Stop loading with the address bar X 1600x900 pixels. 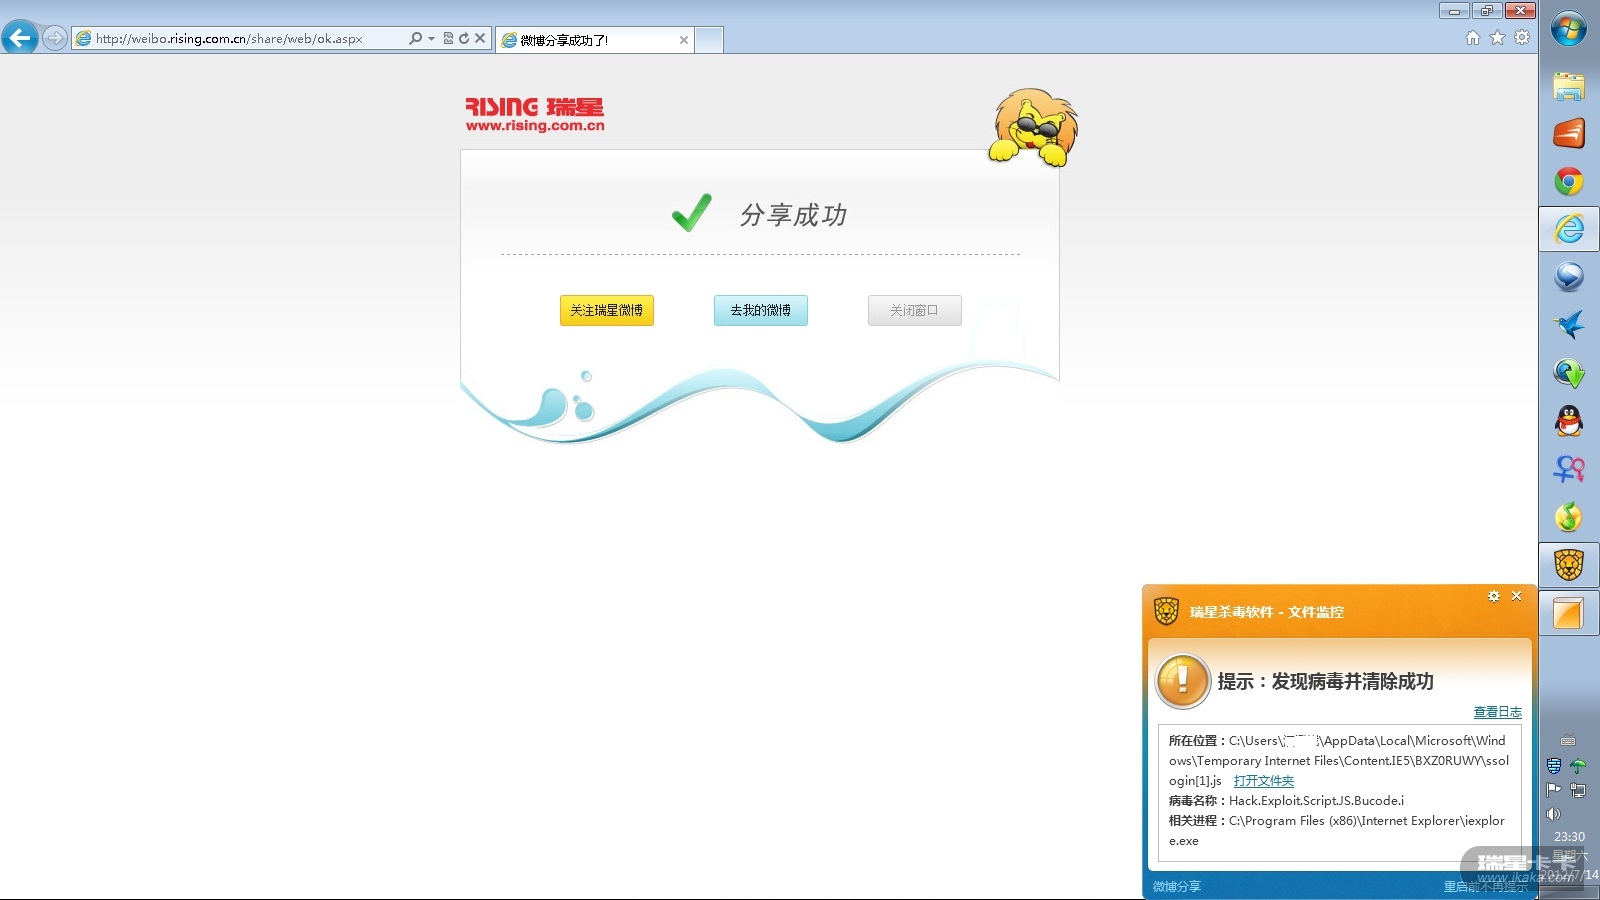coord(480,38)
